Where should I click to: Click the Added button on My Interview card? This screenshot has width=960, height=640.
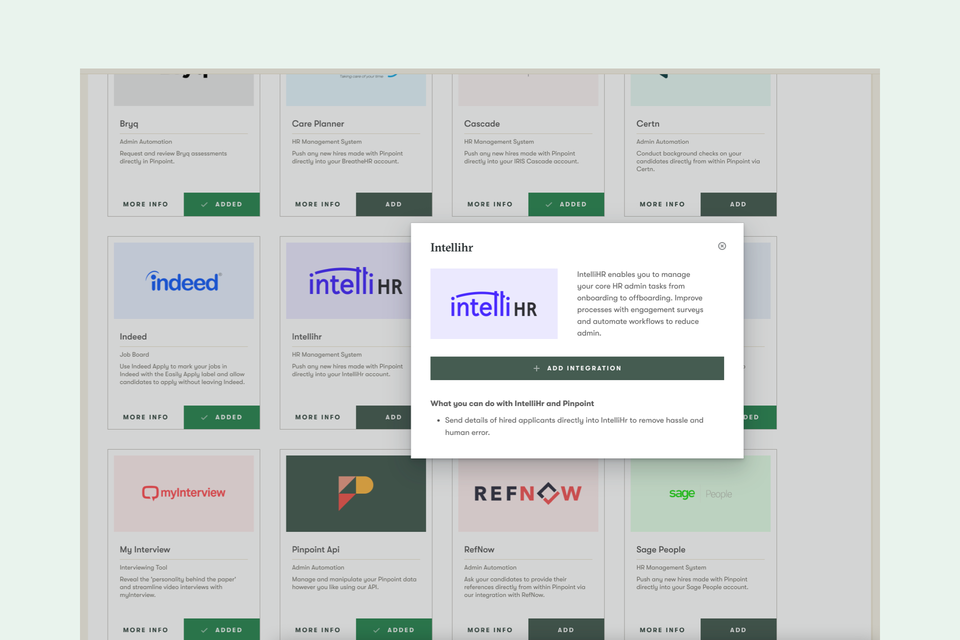click(222, 630)
